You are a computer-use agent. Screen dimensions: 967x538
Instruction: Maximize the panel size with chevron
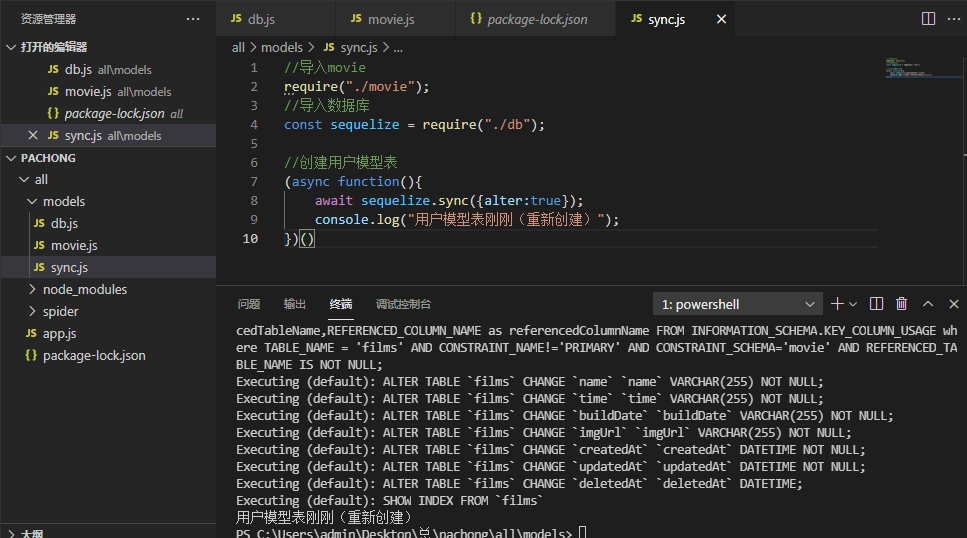(x=928, y=304)
